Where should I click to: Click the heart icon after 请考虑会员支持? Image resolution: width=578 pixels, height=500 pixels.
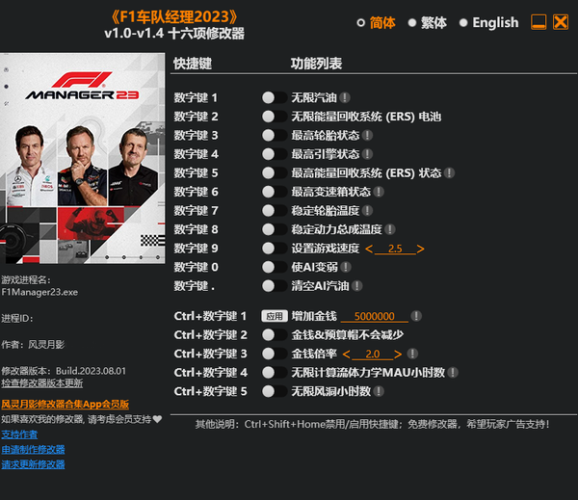pyautogui.click(x=157, y=419)
